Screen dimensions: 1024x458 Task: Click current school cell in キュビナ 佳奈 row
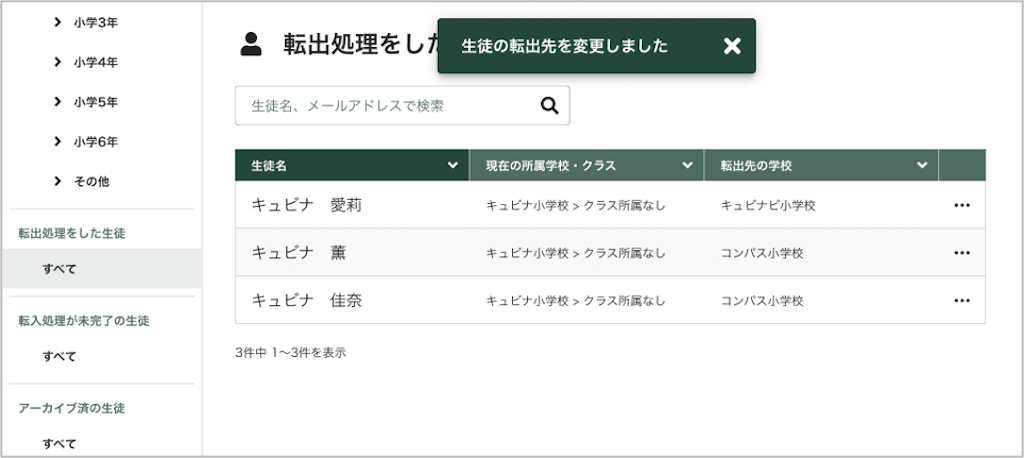(575, 301)
